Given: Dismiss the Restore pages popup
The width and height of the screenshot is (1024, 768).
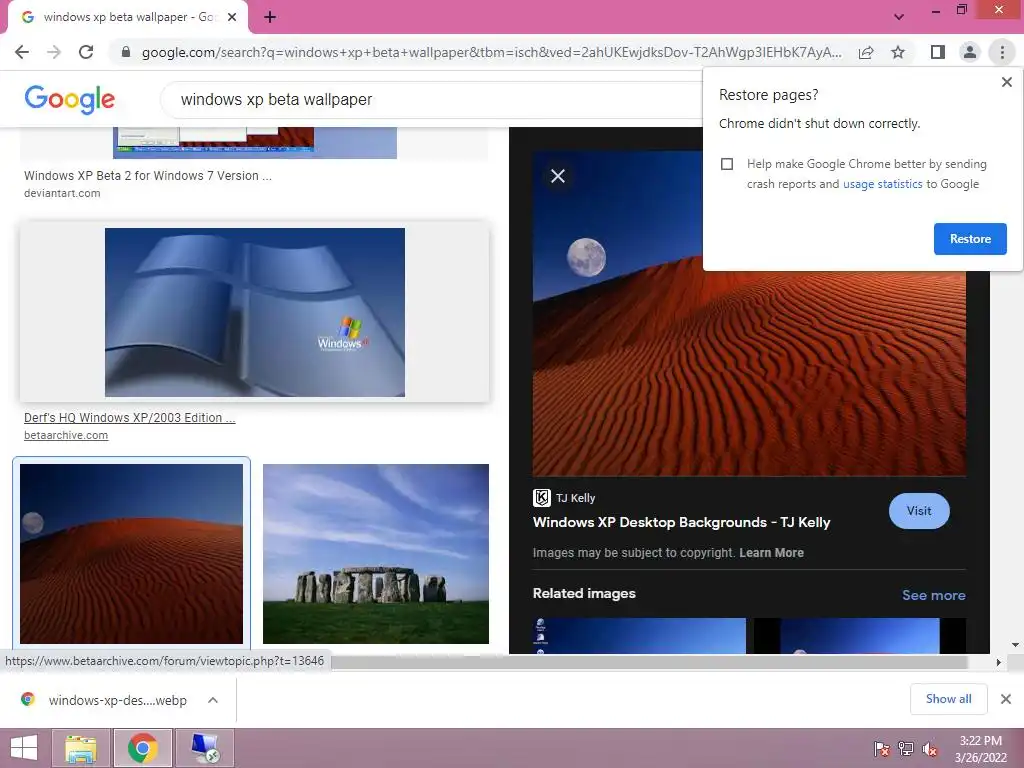Looking at the screenshot, I should 1006,82.
